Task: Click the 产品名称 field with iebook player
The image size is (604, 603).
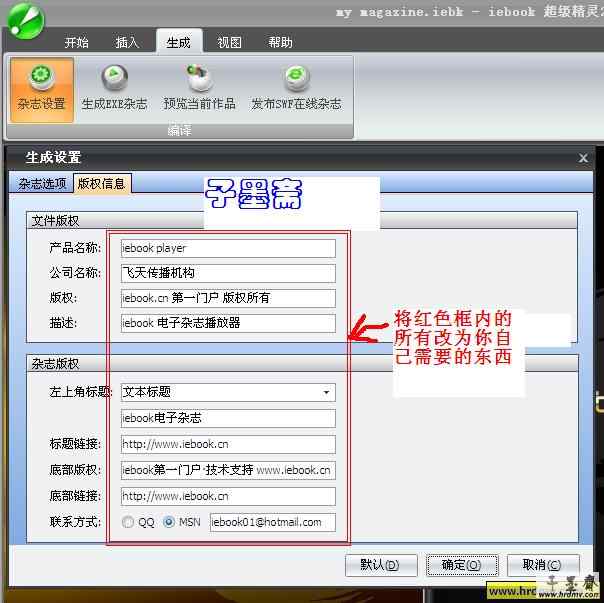Action: coord(228,248)
